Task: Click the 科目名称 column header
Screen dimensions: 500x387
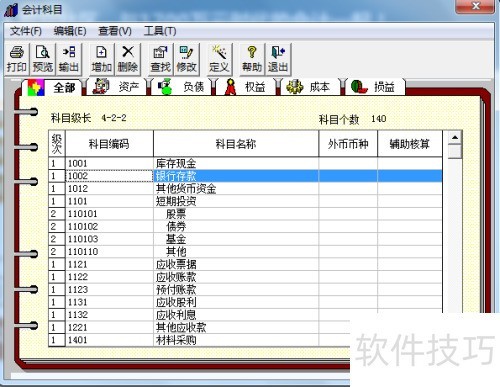Action: [236, 144]
